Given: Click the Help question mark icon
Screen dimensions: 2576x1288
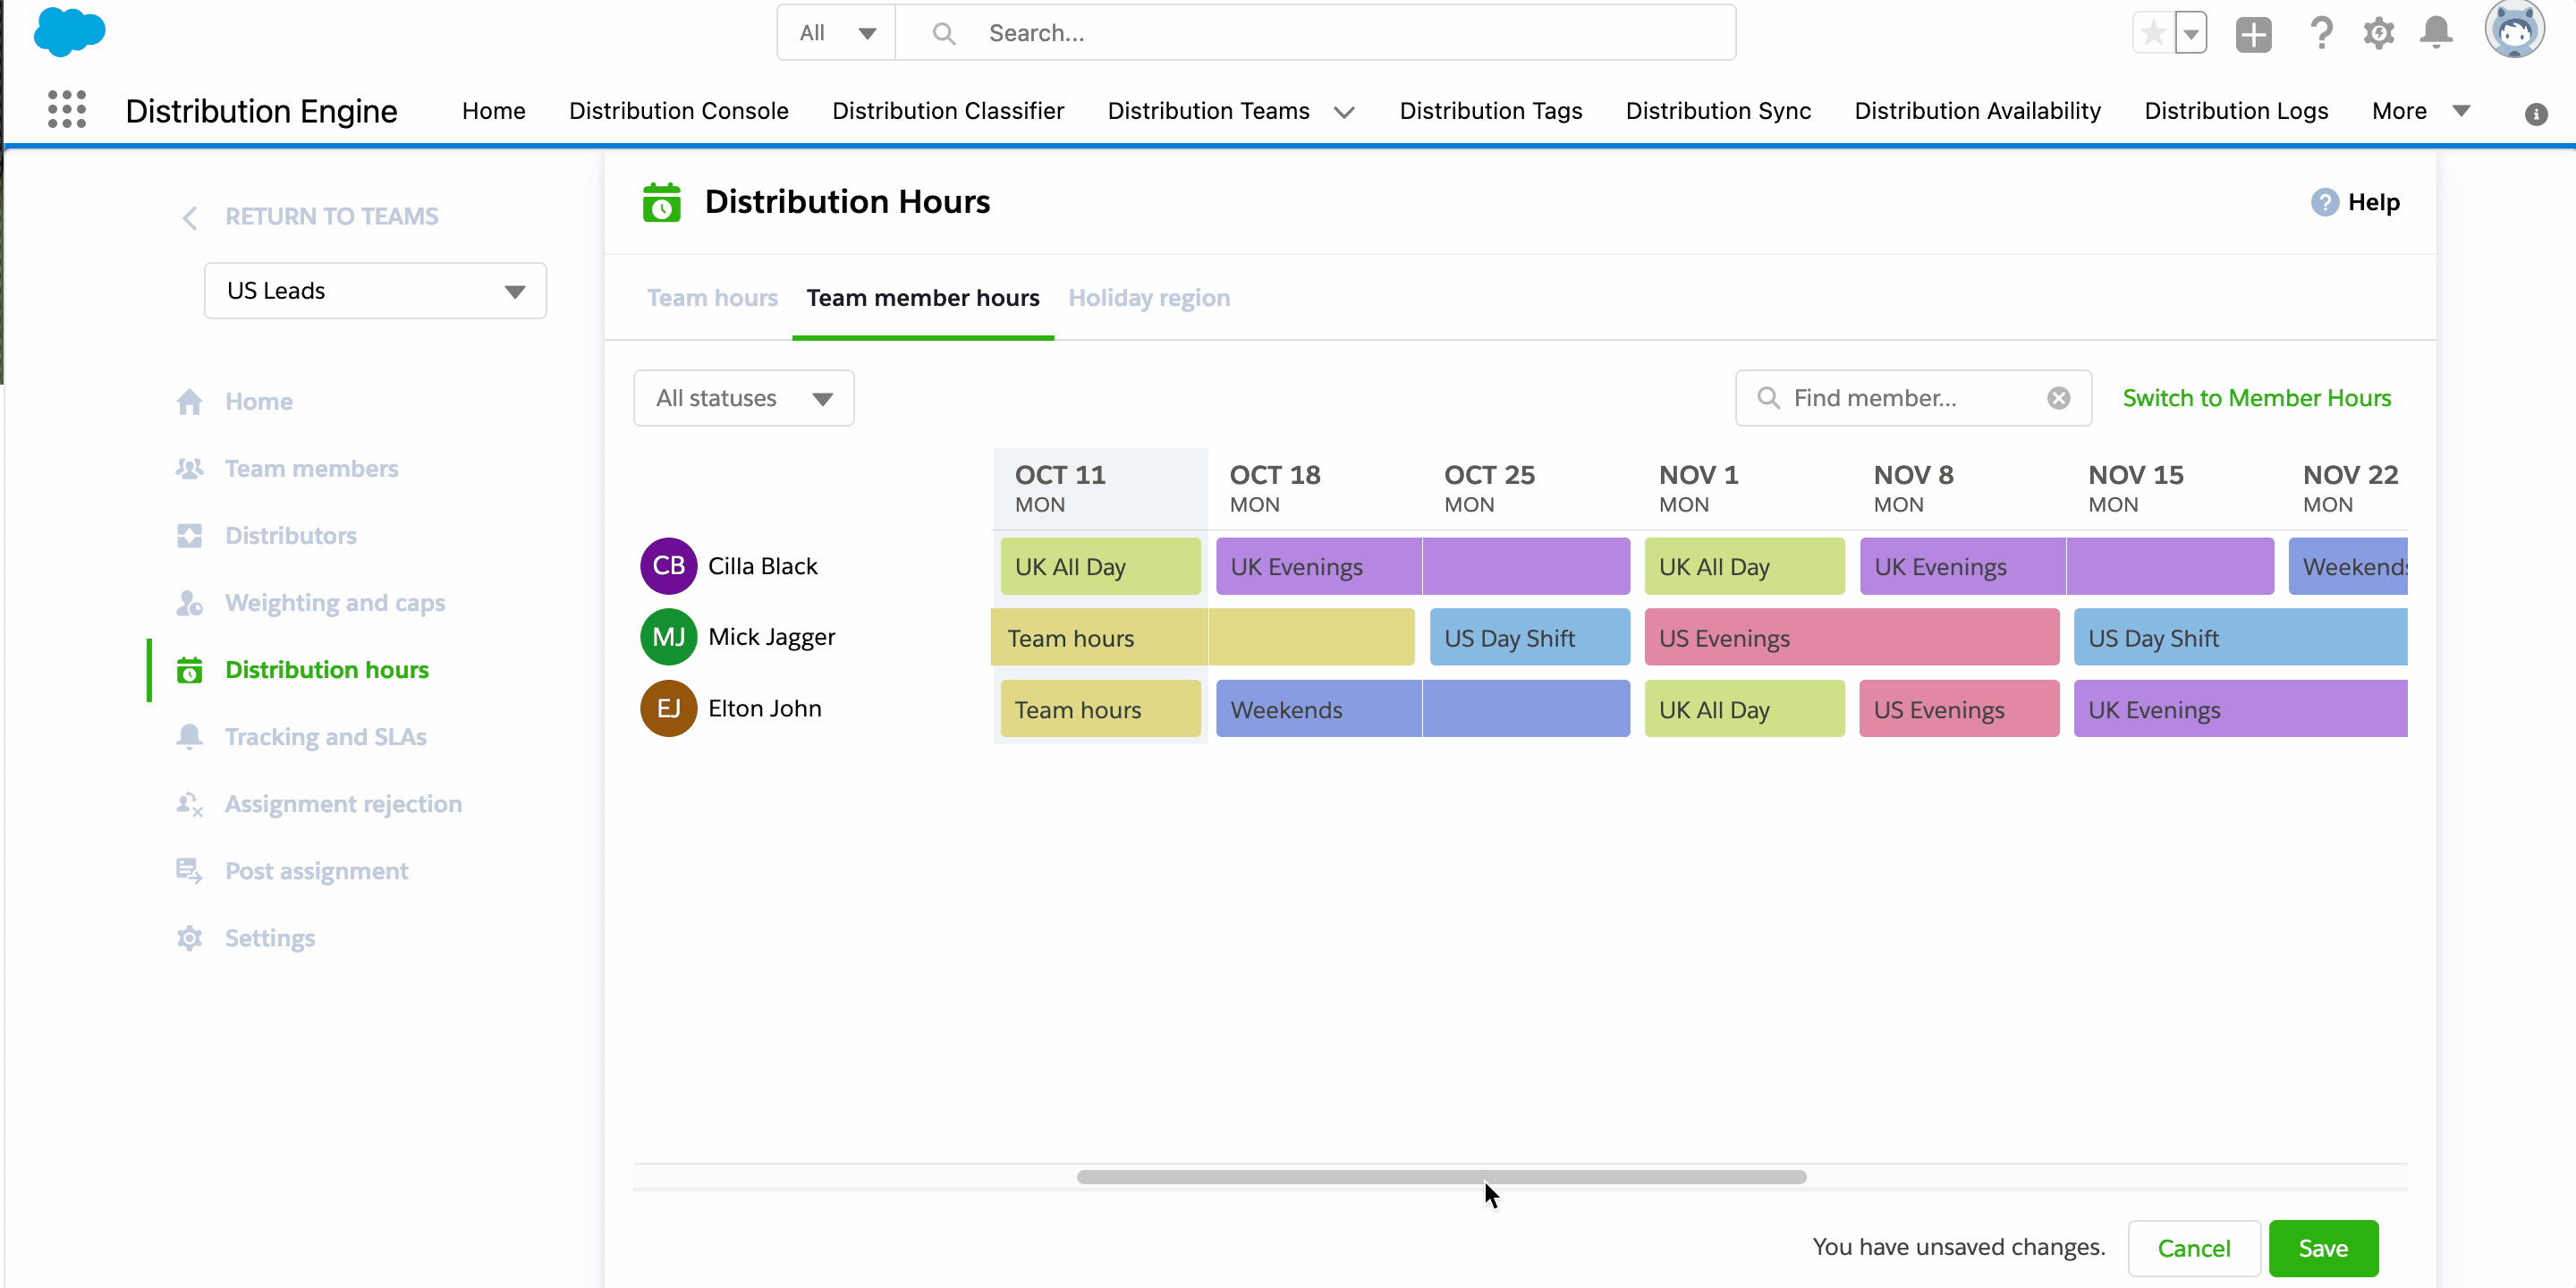Looking at the screenshot, I should pos(2324,202).
